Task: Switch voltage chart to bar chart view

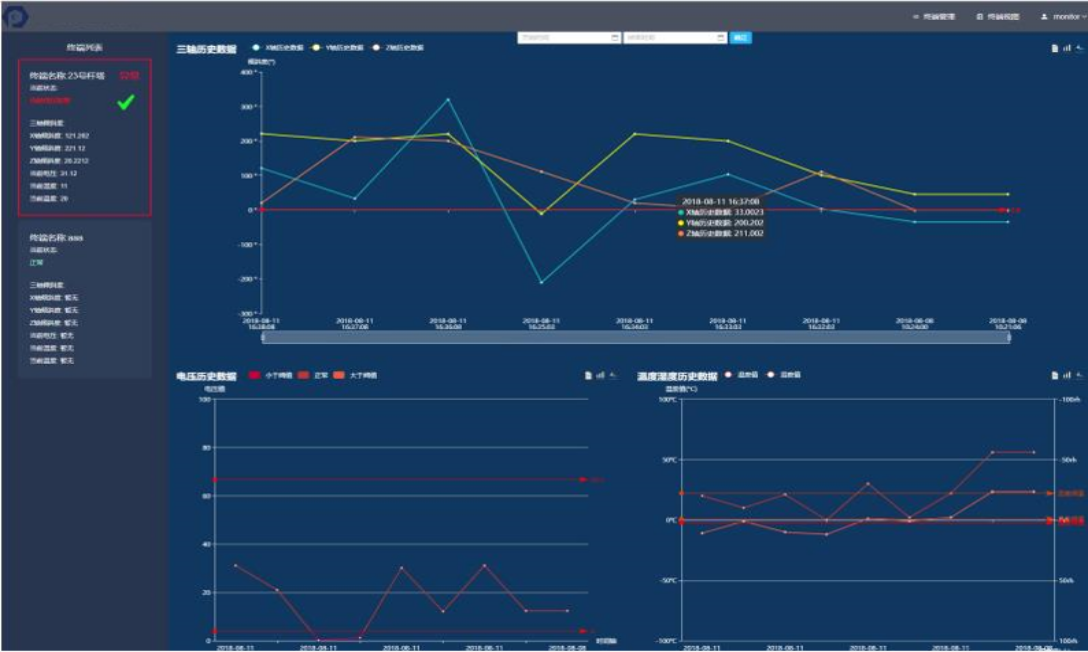Action: click(x=599, y=376)
